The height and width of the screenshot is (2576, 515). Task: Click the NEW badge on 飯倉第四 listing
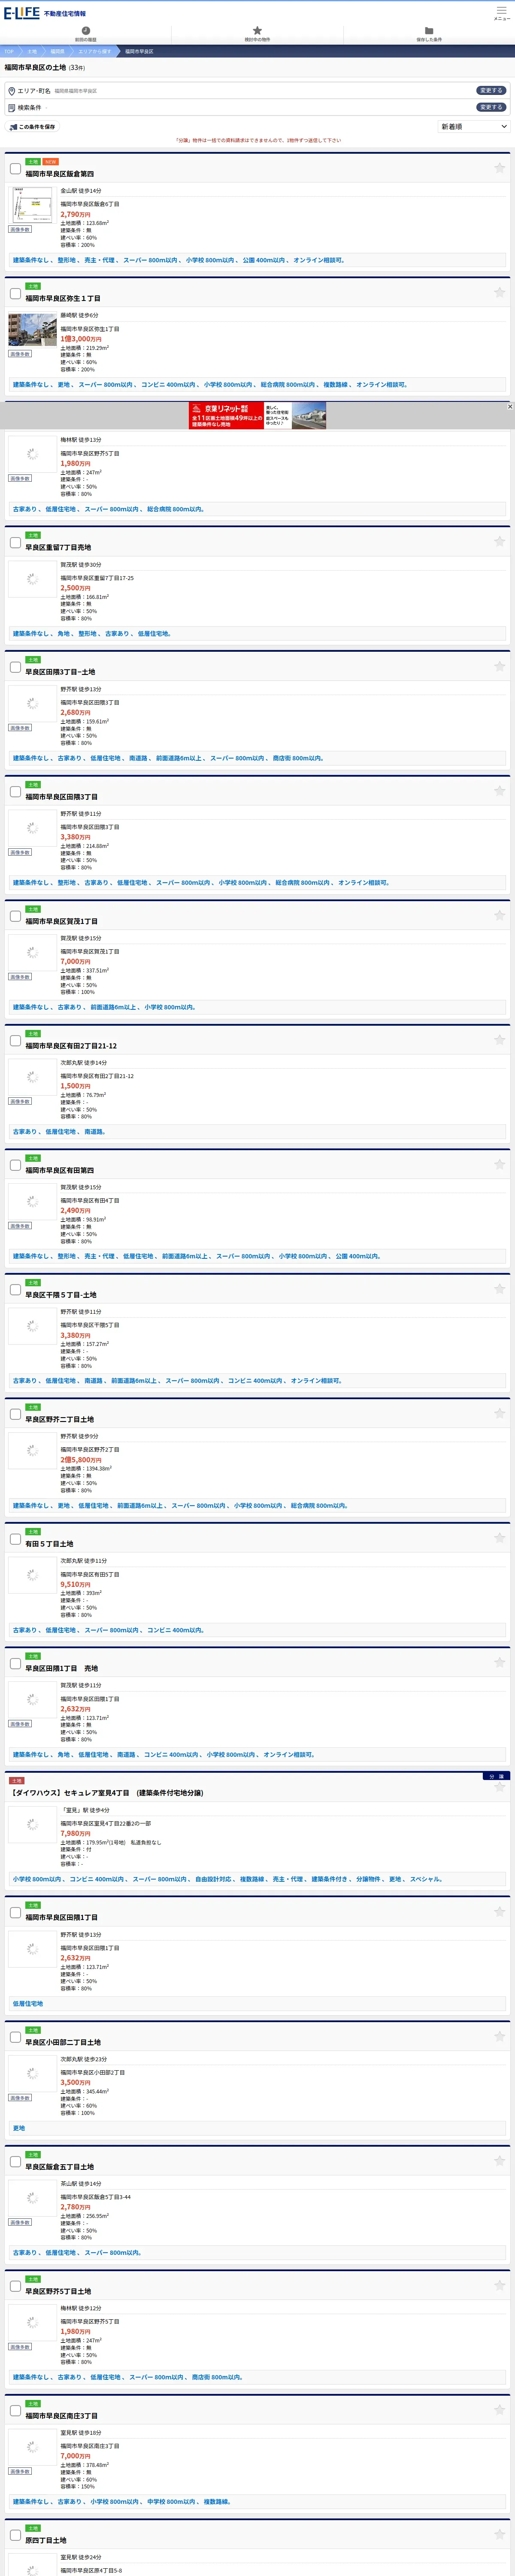point(50,162)
